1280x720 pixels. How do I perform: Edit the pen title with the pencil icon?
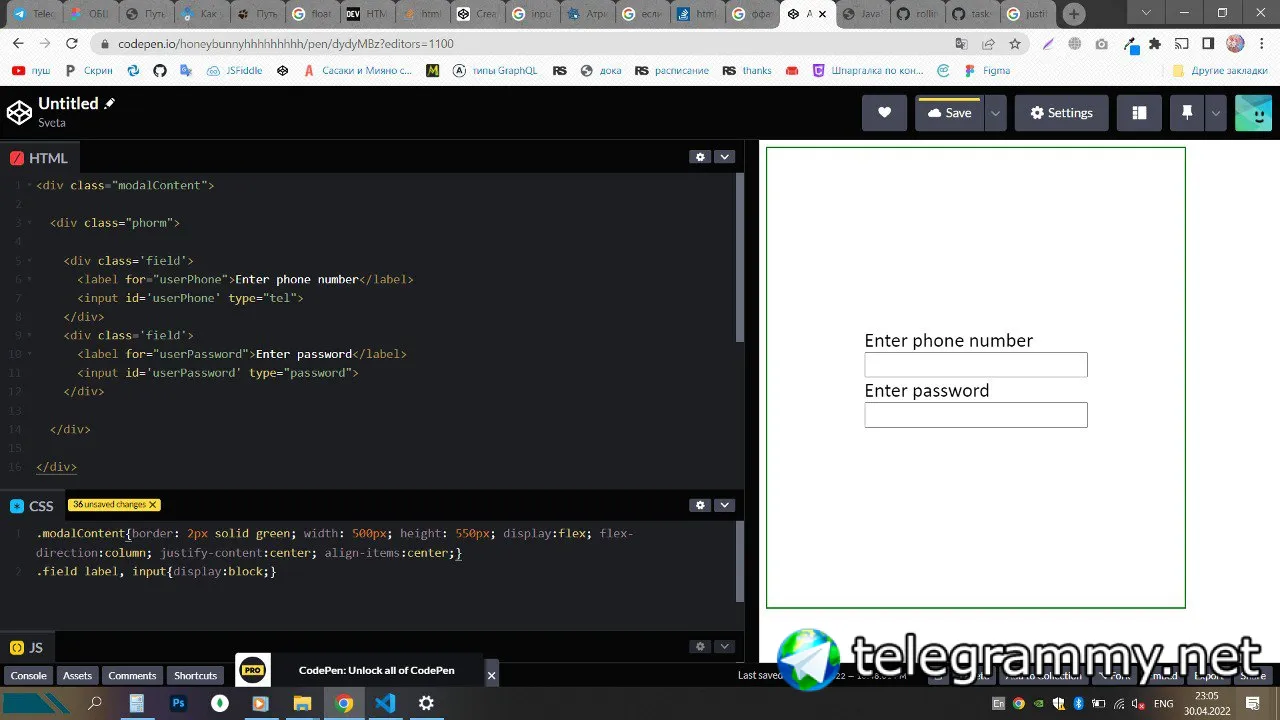(x=110, y=103)
